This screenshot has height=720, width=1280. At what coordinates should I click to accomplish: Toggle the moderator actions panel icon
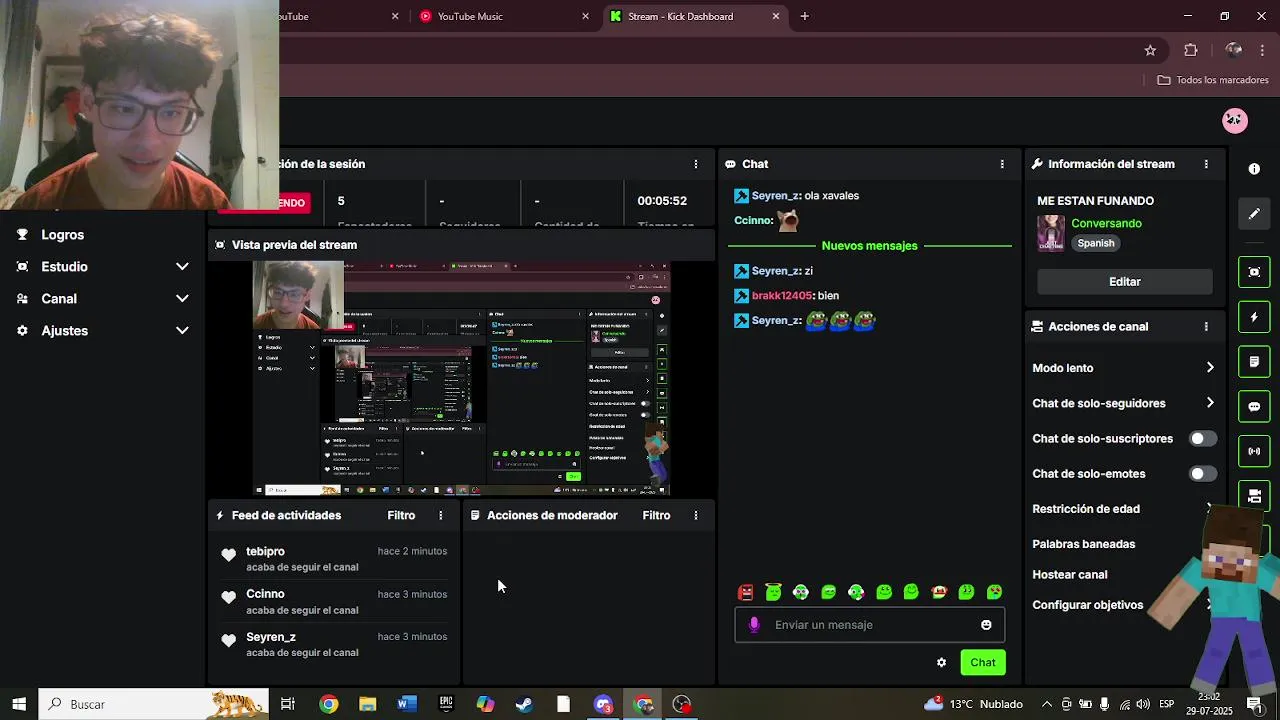1254,361
